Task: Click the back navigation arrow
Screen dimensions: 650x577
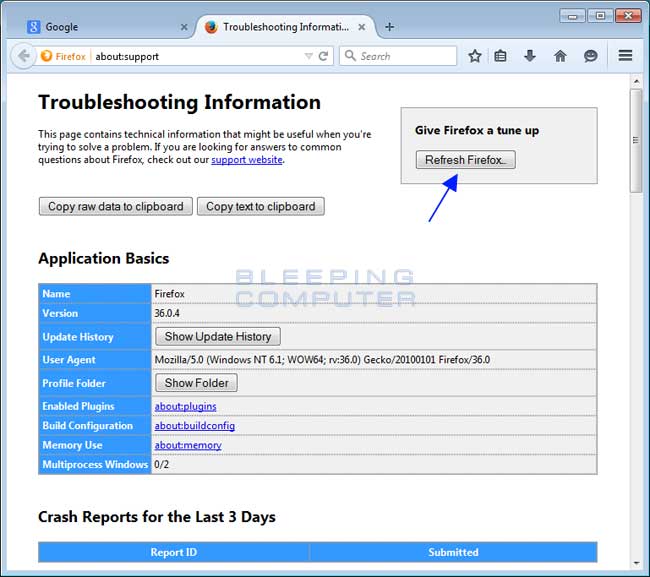Action: (23, 56)
